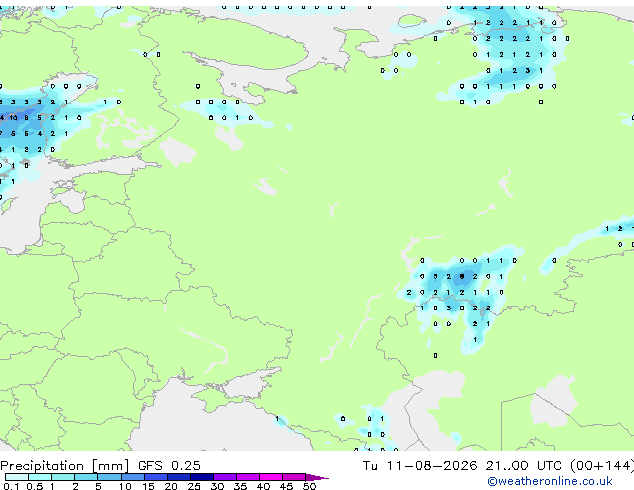Select the 35–40 mm purple legend swatch
Viewport: 634px width, 490px height.
(x=248, y=477)
